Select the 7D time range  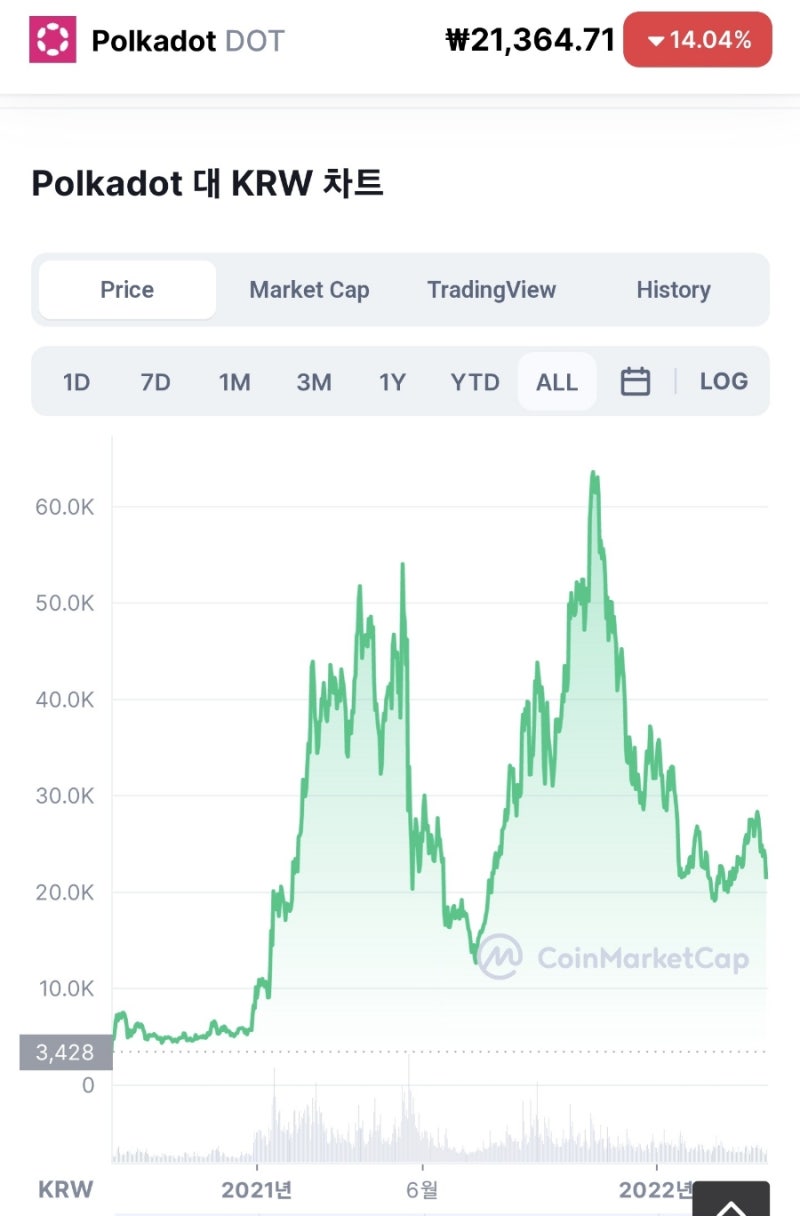click(155, 382)
